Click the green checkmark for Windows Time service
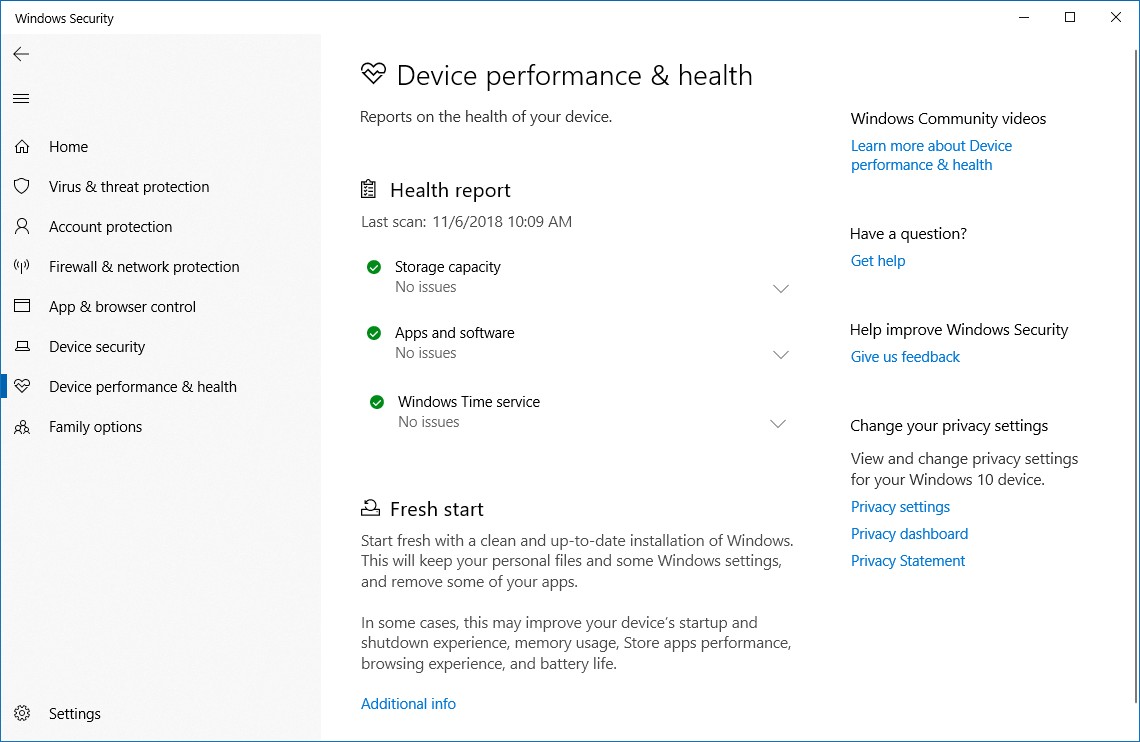The image size is (1140, 742). [x=377, y=402]
